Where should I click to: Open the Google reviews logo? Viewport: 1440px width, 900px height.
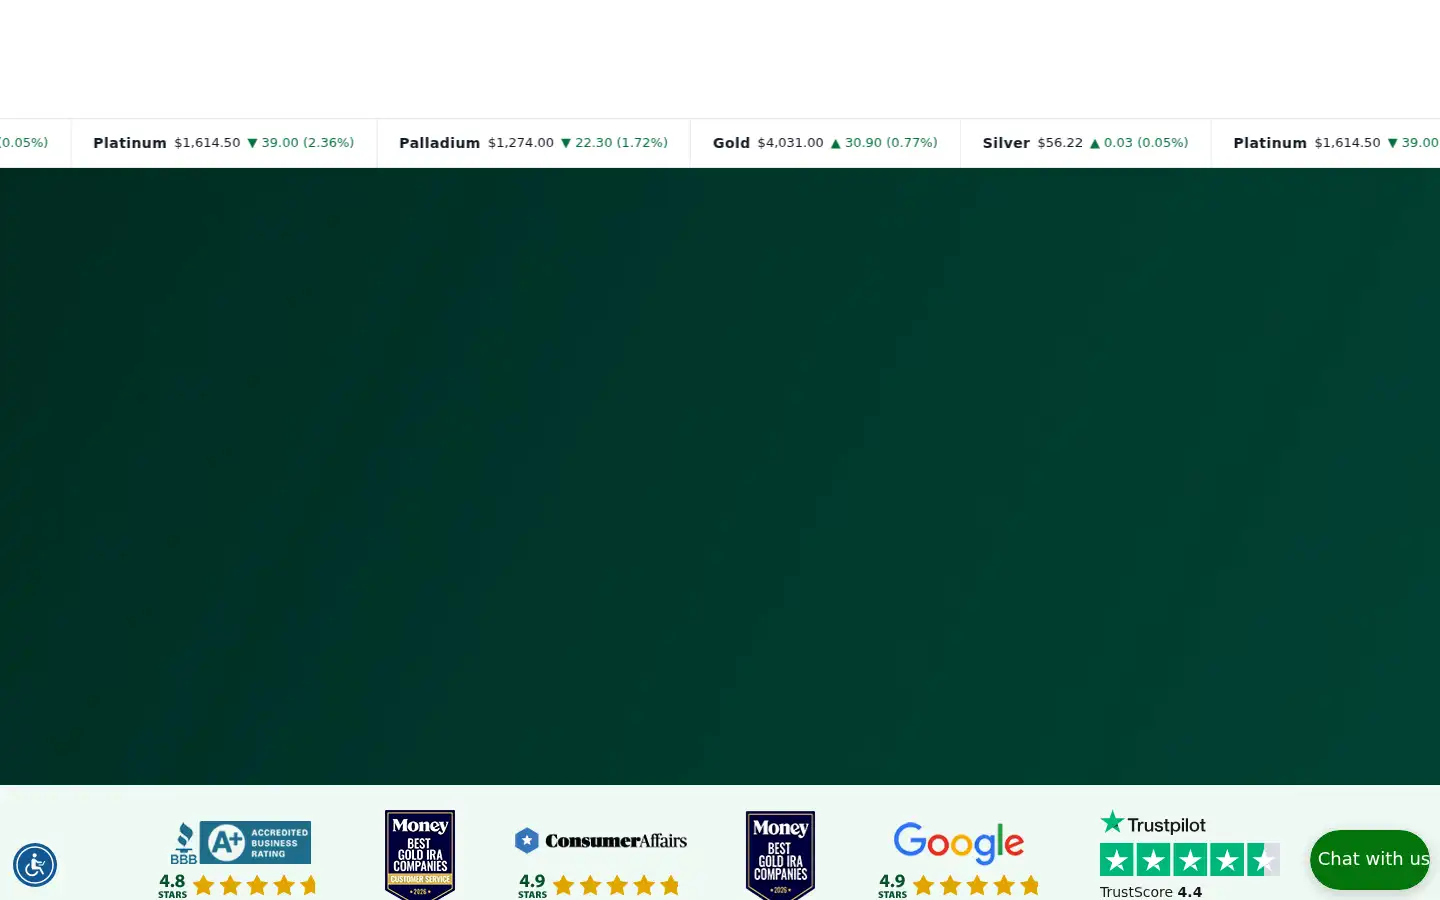[x=959, y=843]
